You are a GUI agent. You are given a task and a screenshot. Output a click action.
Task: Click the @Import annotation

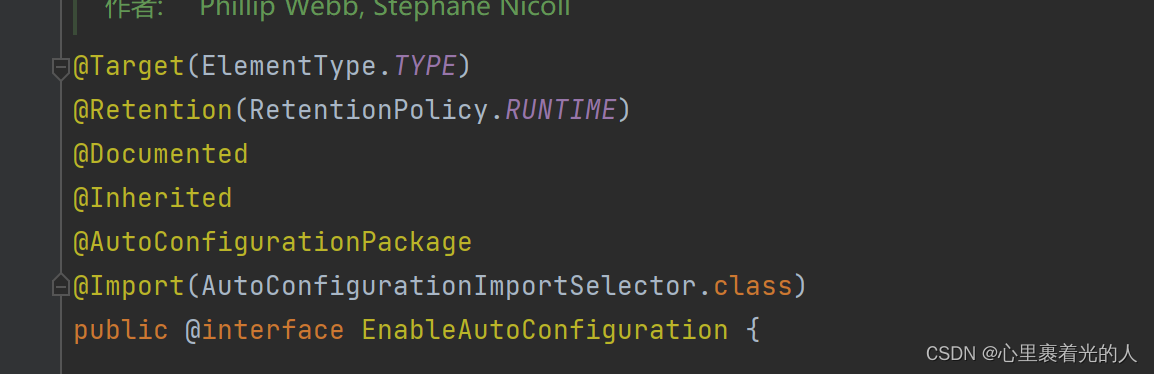(129, 286)
